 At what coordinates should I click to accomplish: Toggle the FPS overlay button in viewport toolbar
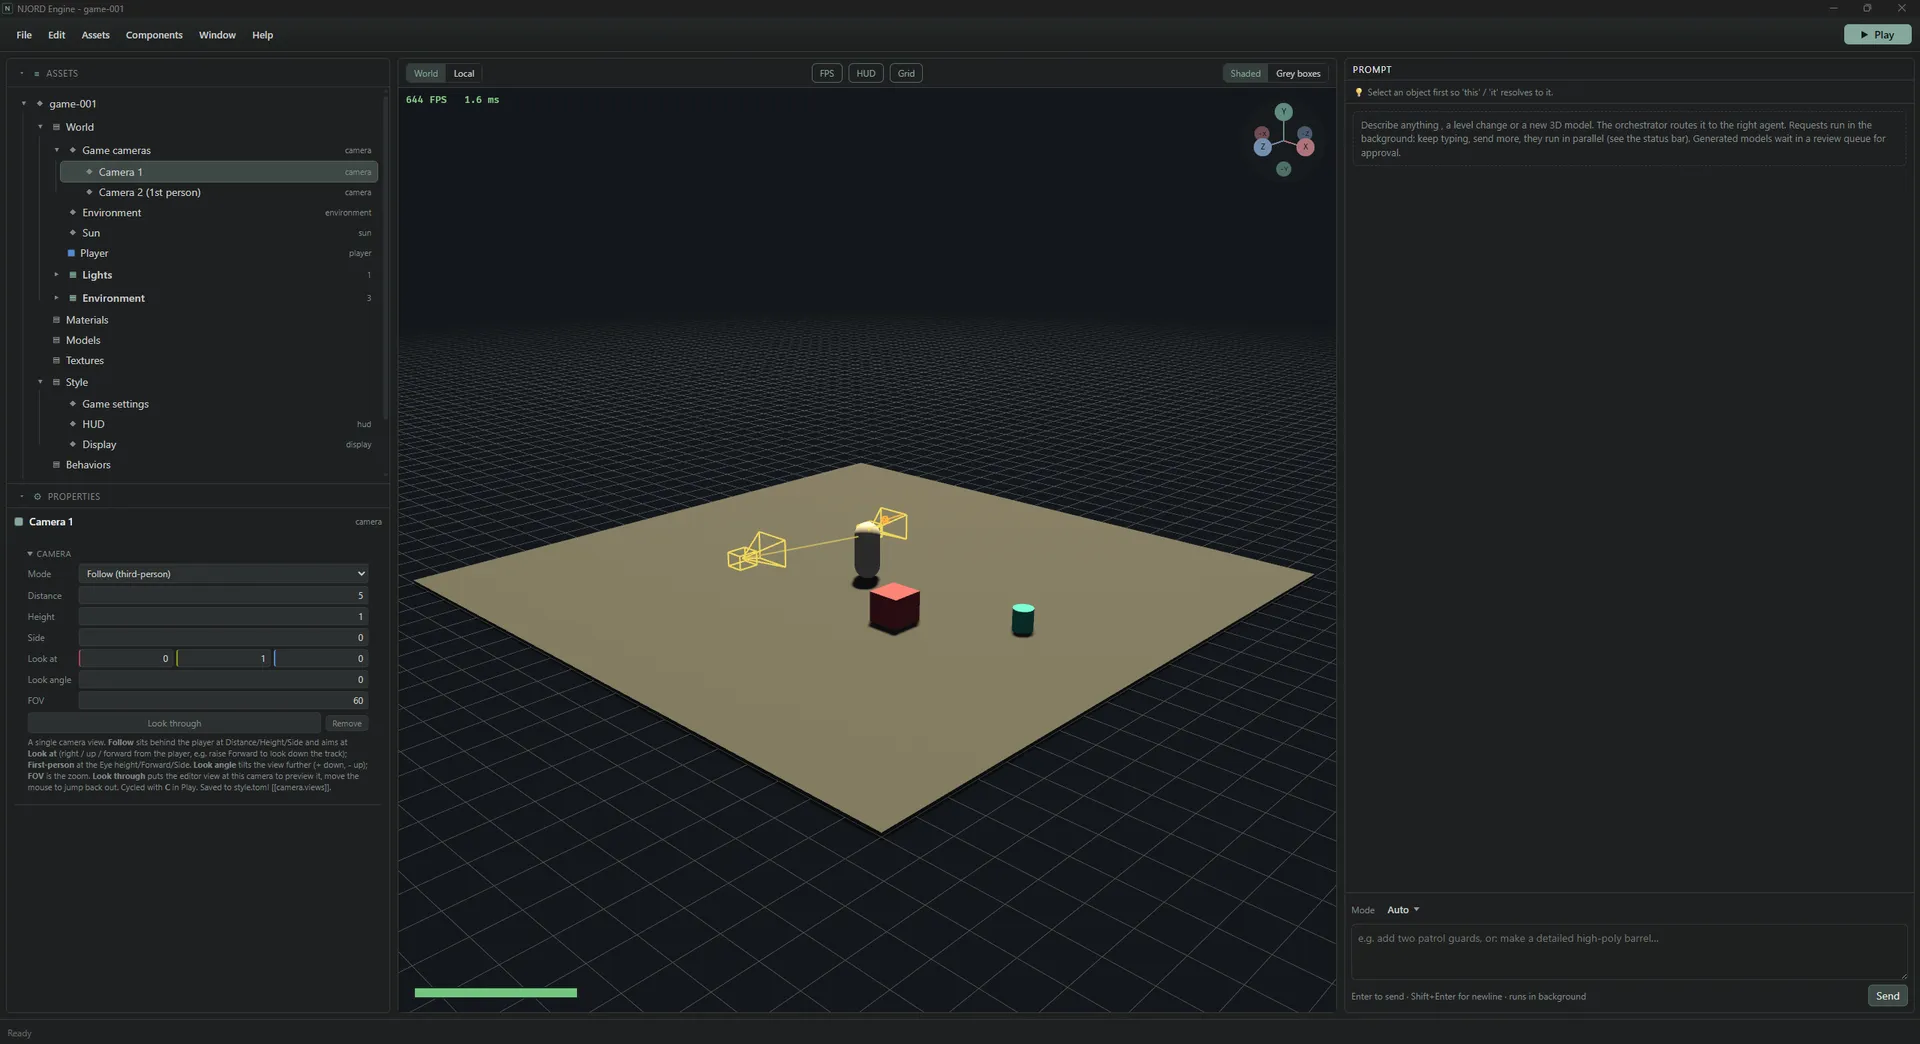pos(827,73)
